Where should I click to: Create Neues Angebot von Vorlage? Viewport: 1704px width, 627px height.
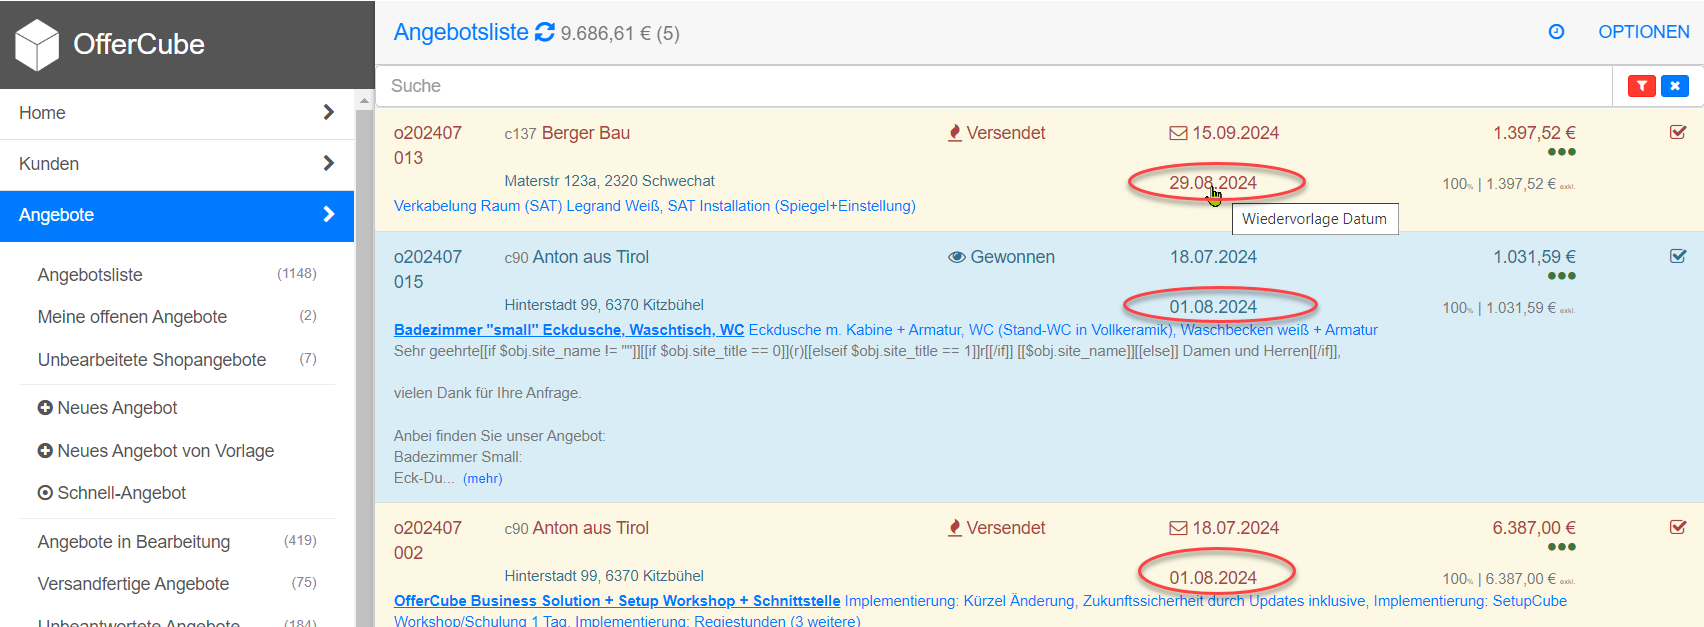(165, 451)
